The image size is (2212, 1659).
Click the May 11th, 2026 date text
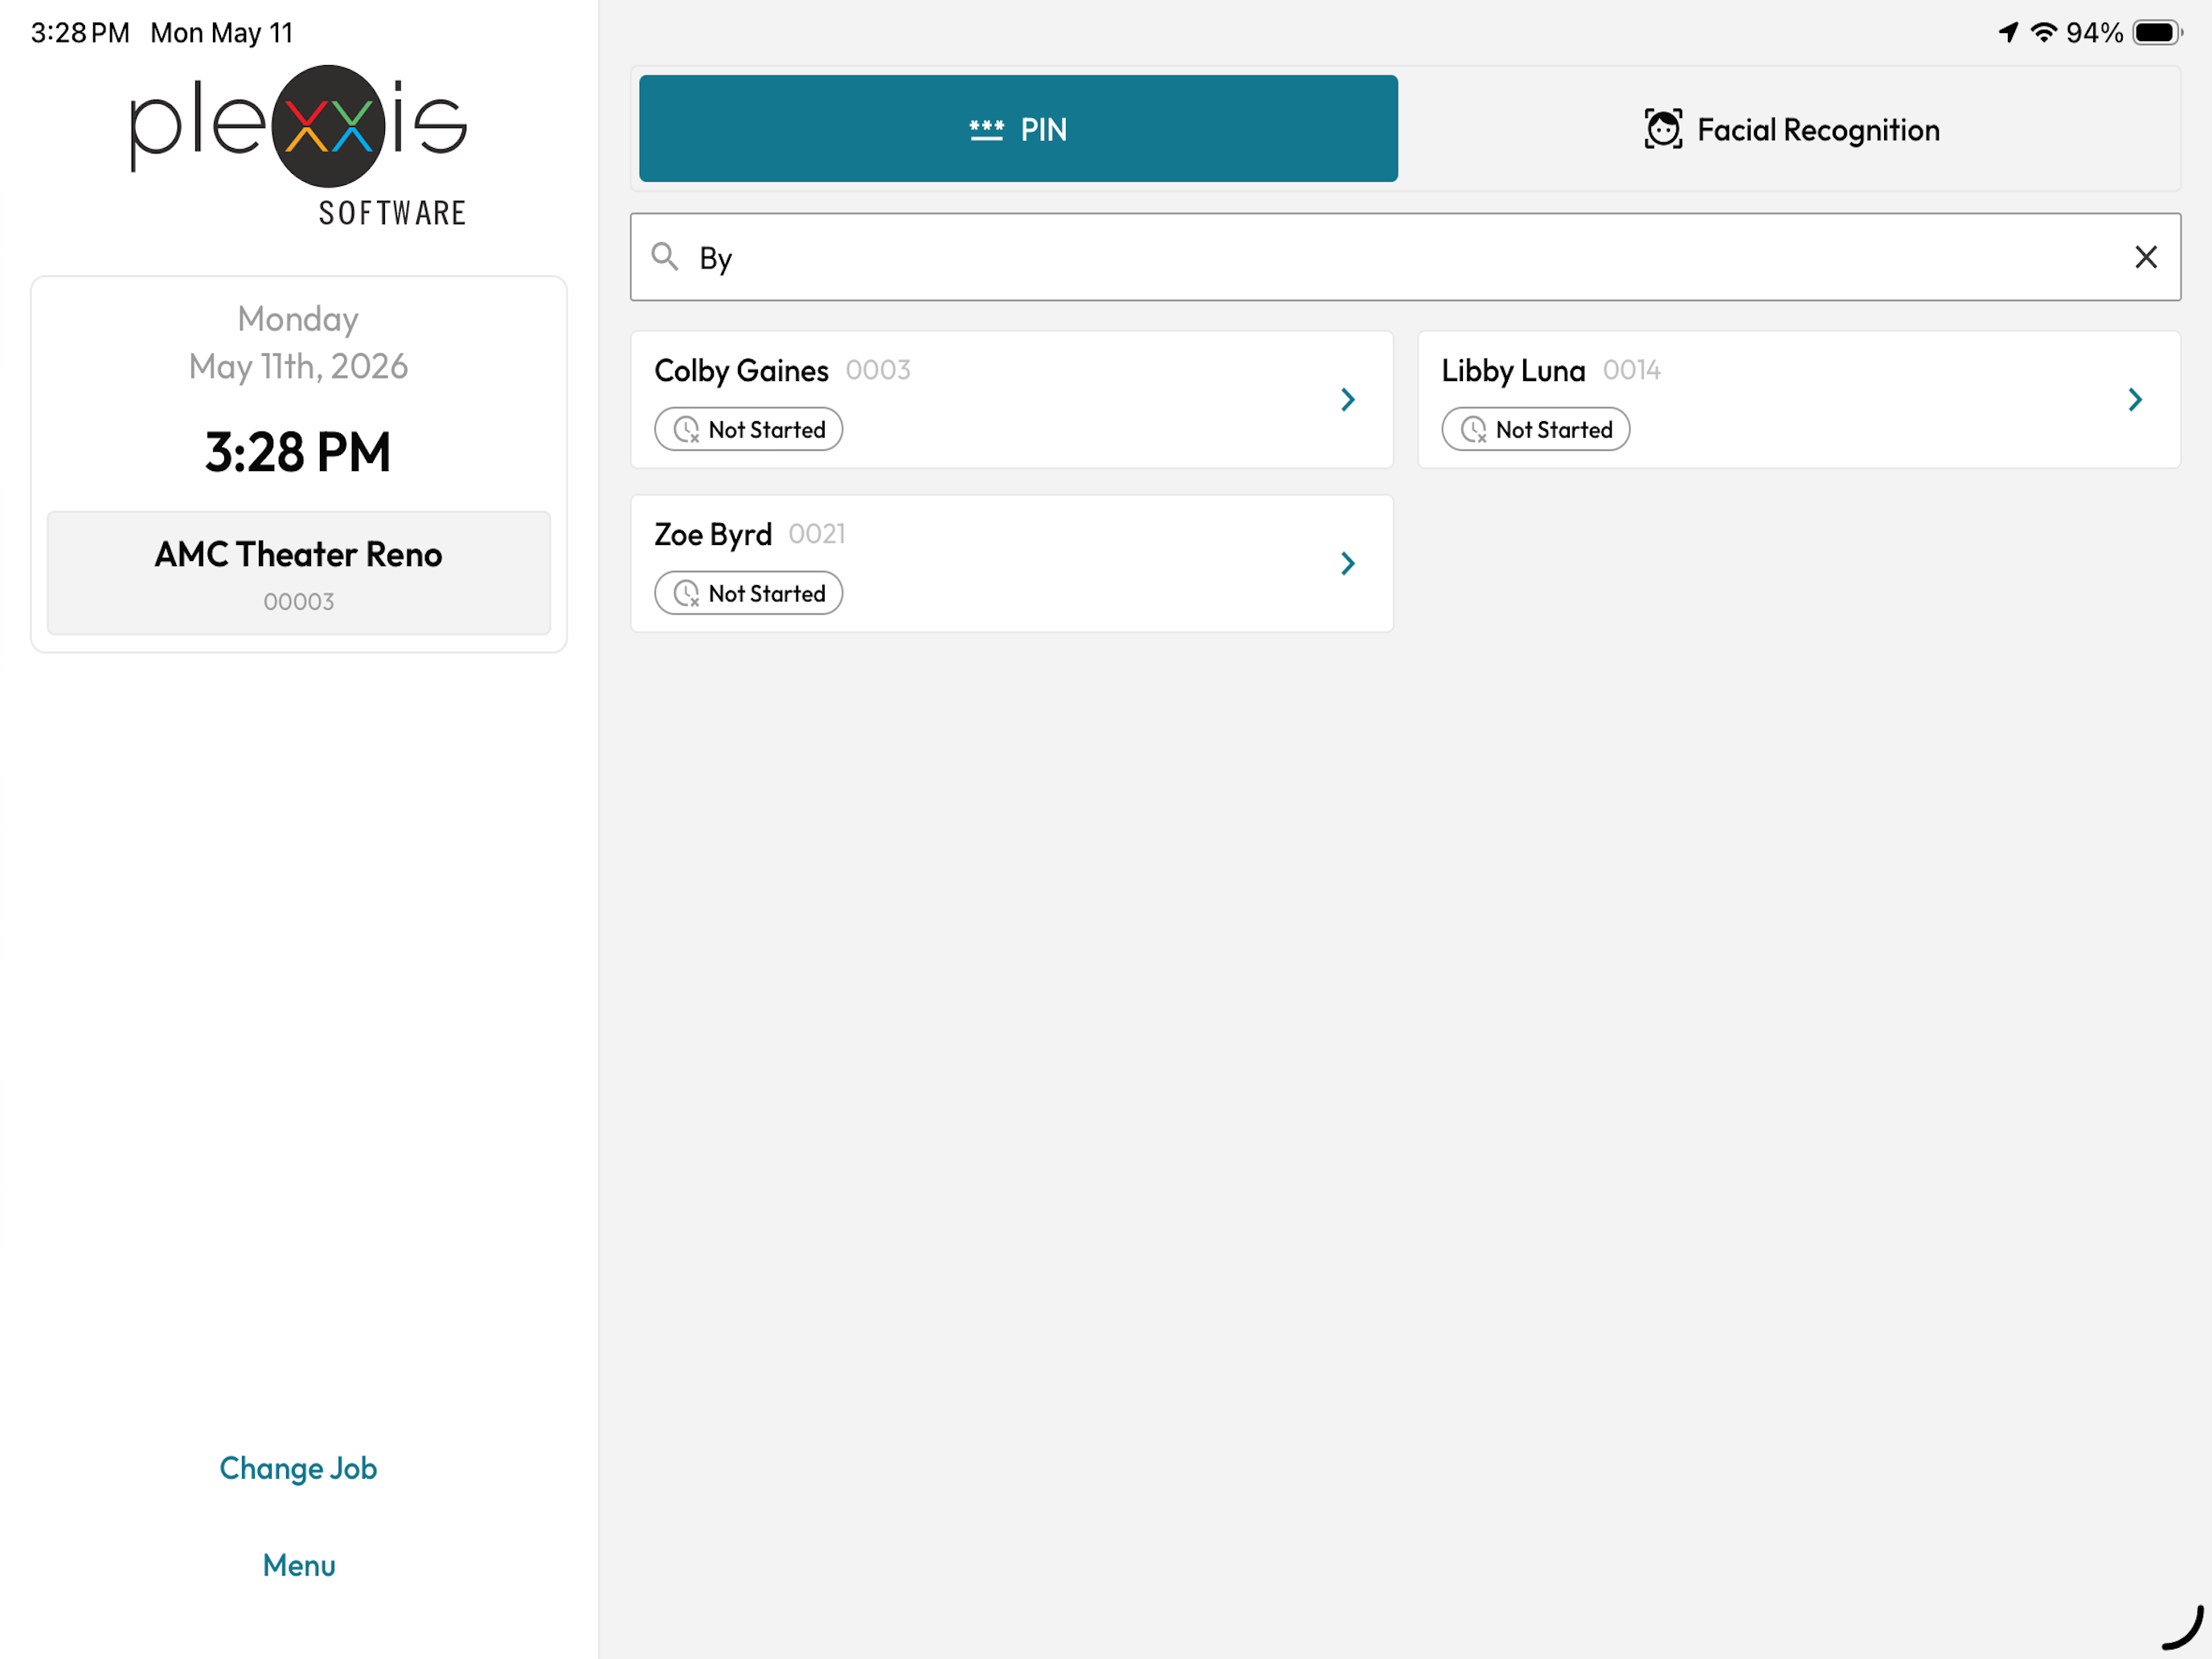click(298, 367)
